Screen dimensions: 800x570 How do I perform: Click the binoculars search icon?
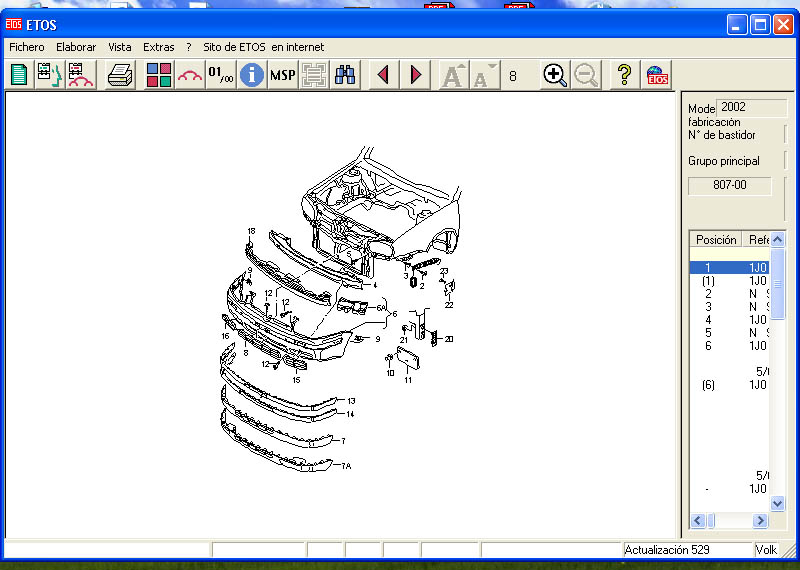(x=346, y=75)
